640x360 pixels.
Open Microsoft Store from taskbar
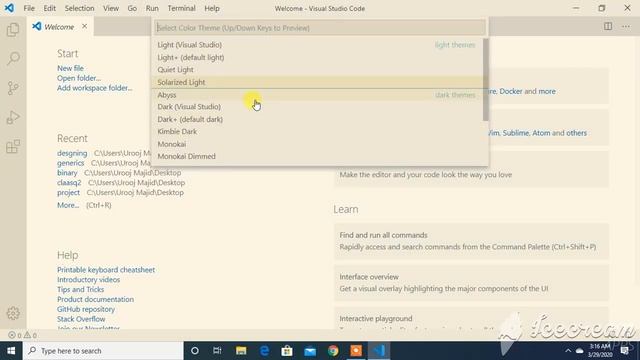coord(287,351)
